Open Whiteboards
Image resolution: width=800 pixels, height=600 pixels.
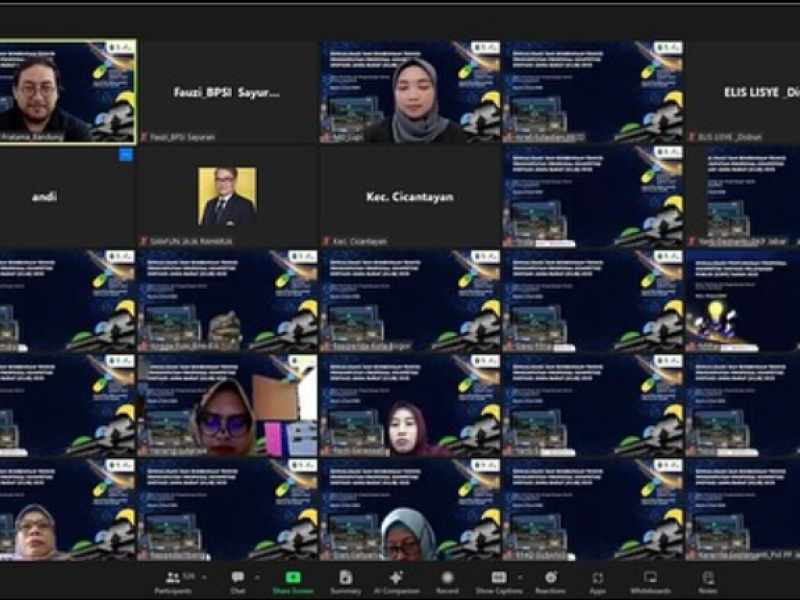(650, 578)
